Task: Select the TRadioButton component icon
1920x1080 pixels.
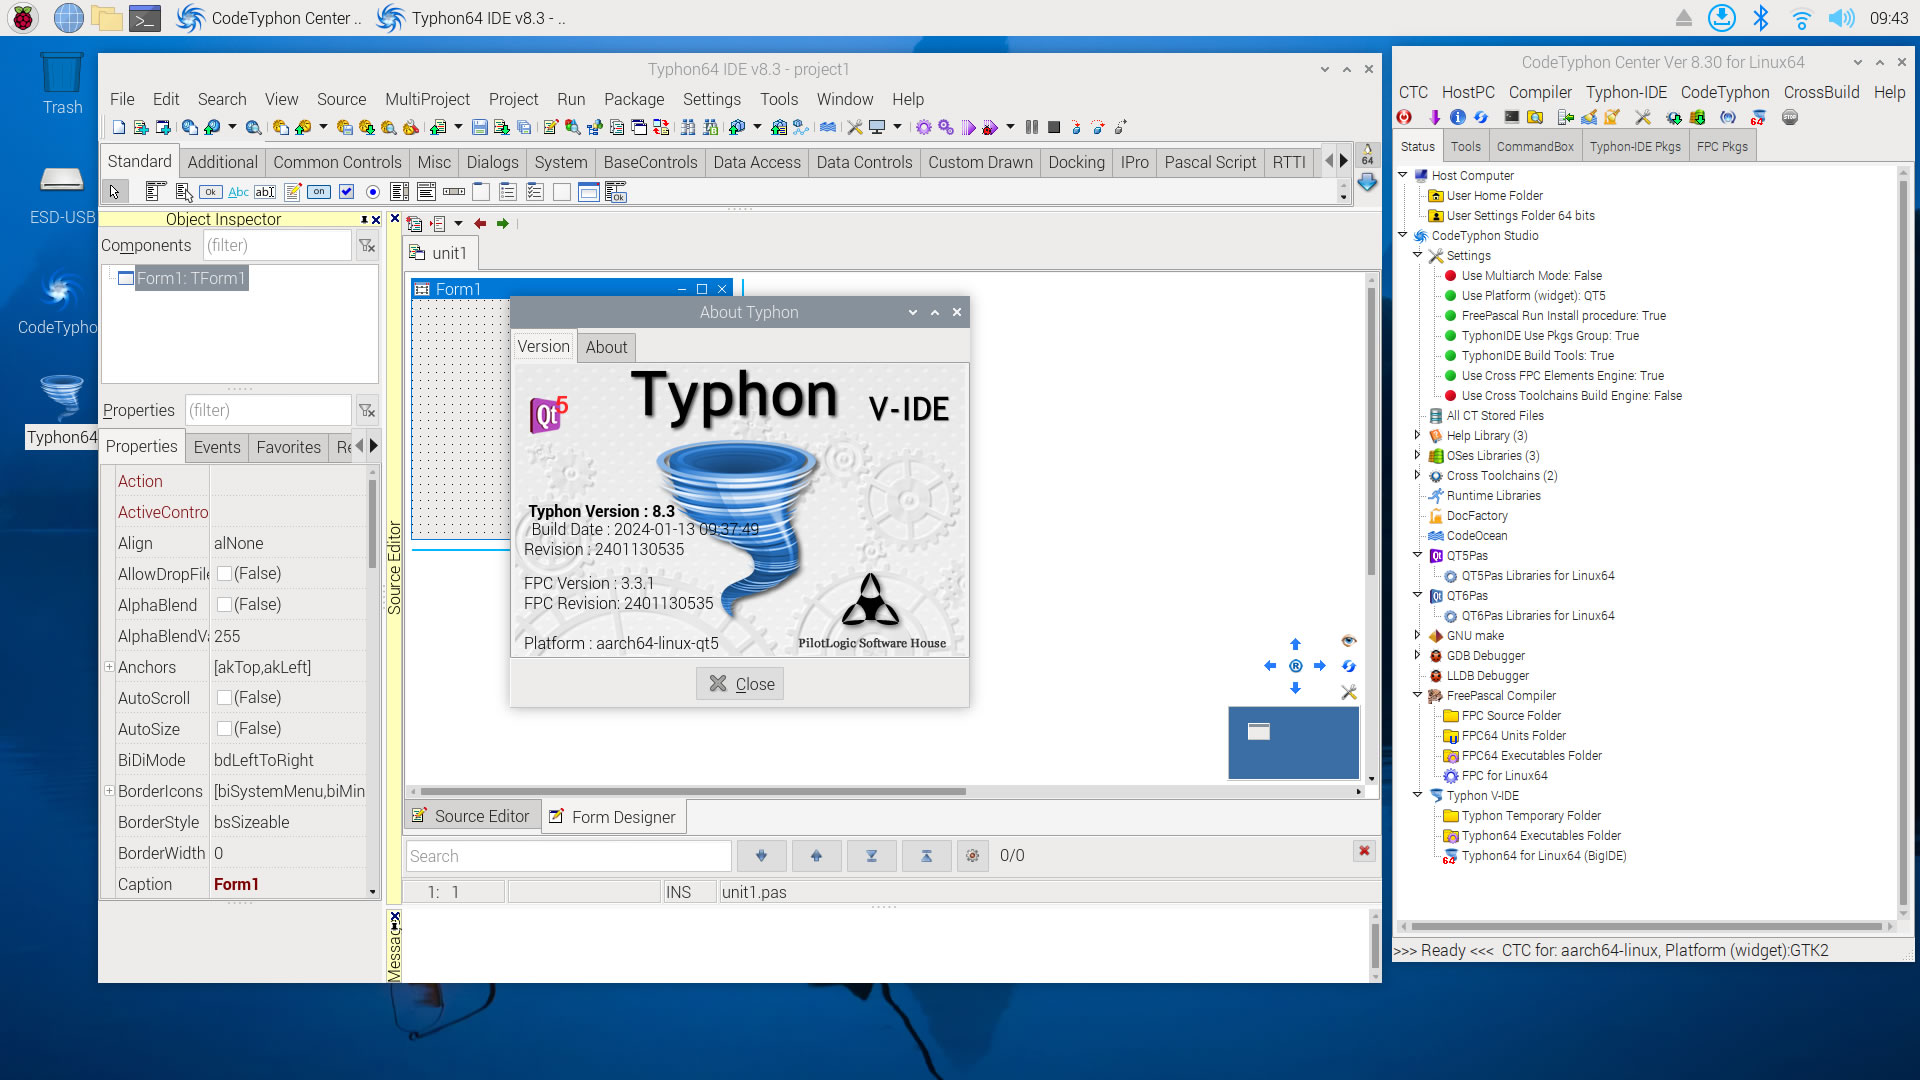Action: [x=373, y=192]
